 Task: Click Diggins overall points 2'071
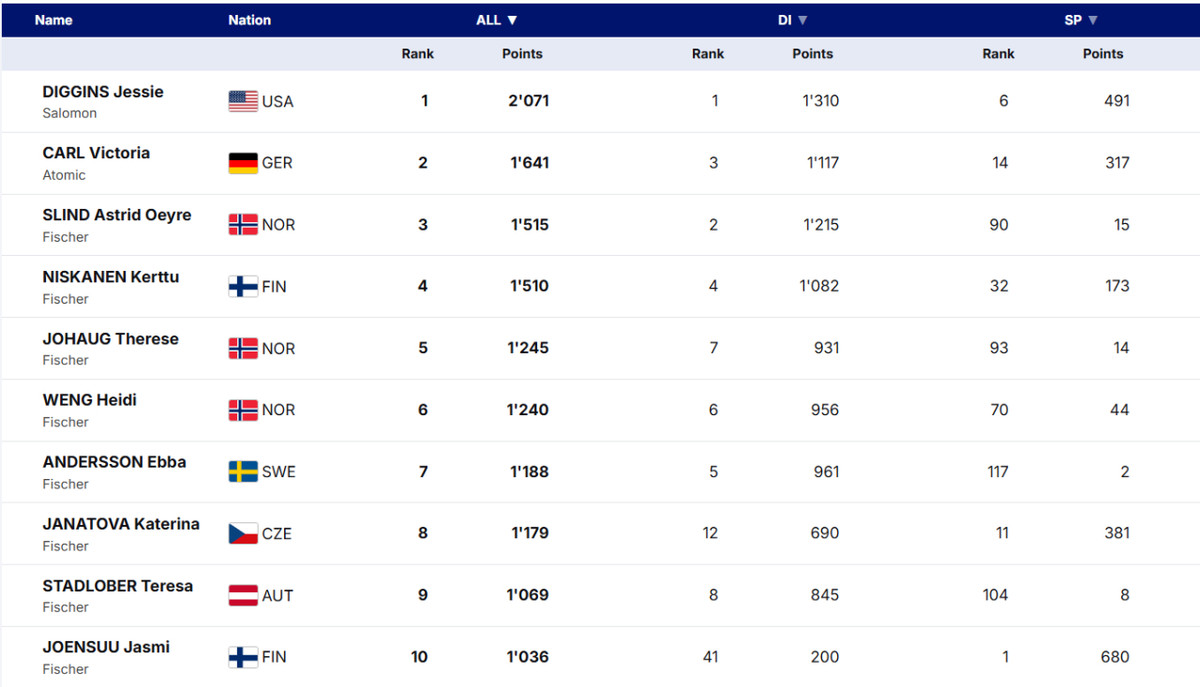pos(529,101)
